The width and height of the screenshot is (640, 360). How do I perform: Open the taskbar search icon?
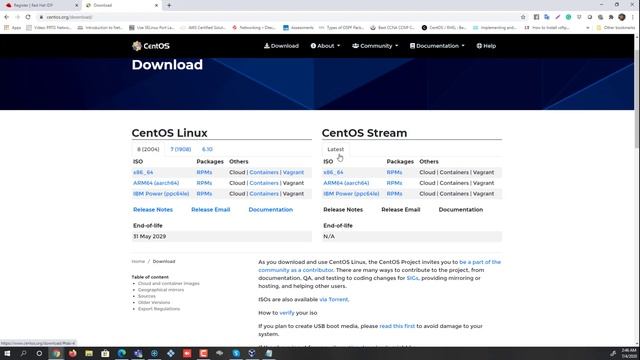[23, 353]
